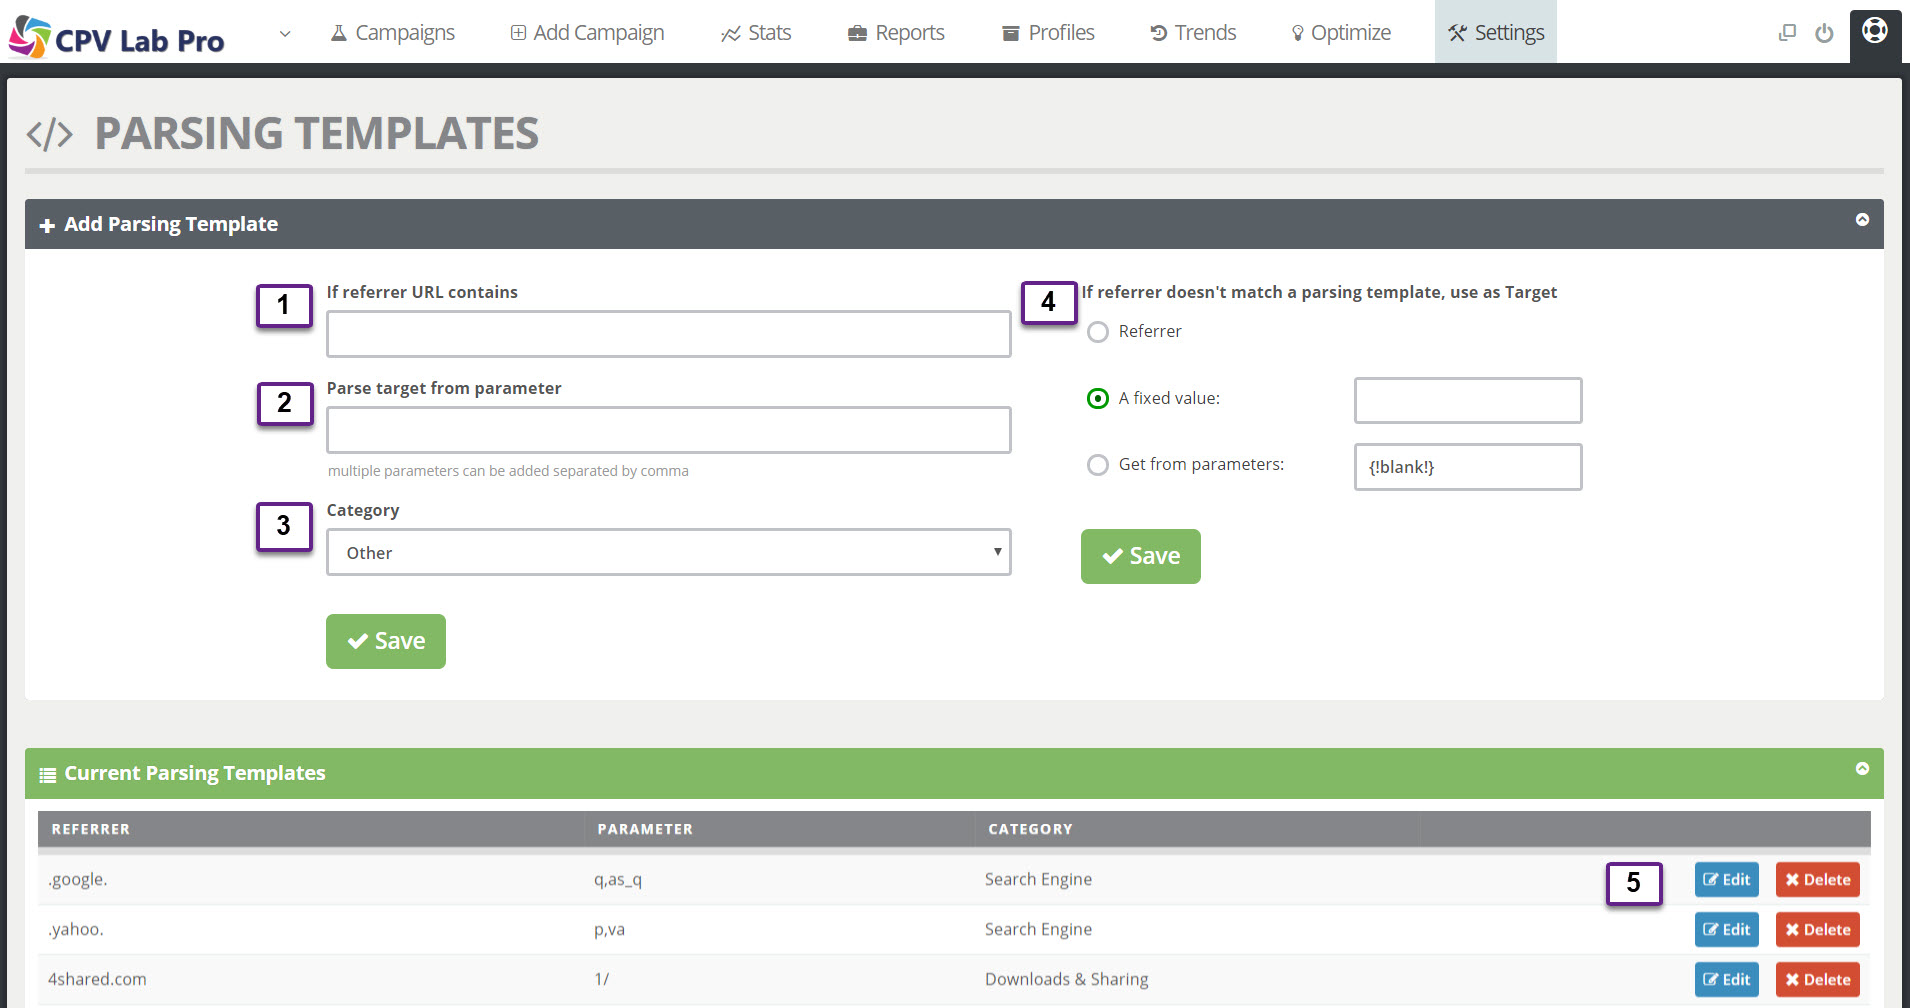This screenshot has height=1008, width=1910.
Task: Edit the .google. parsing template
Action: pyautogui.click(x=1726, y=879)
